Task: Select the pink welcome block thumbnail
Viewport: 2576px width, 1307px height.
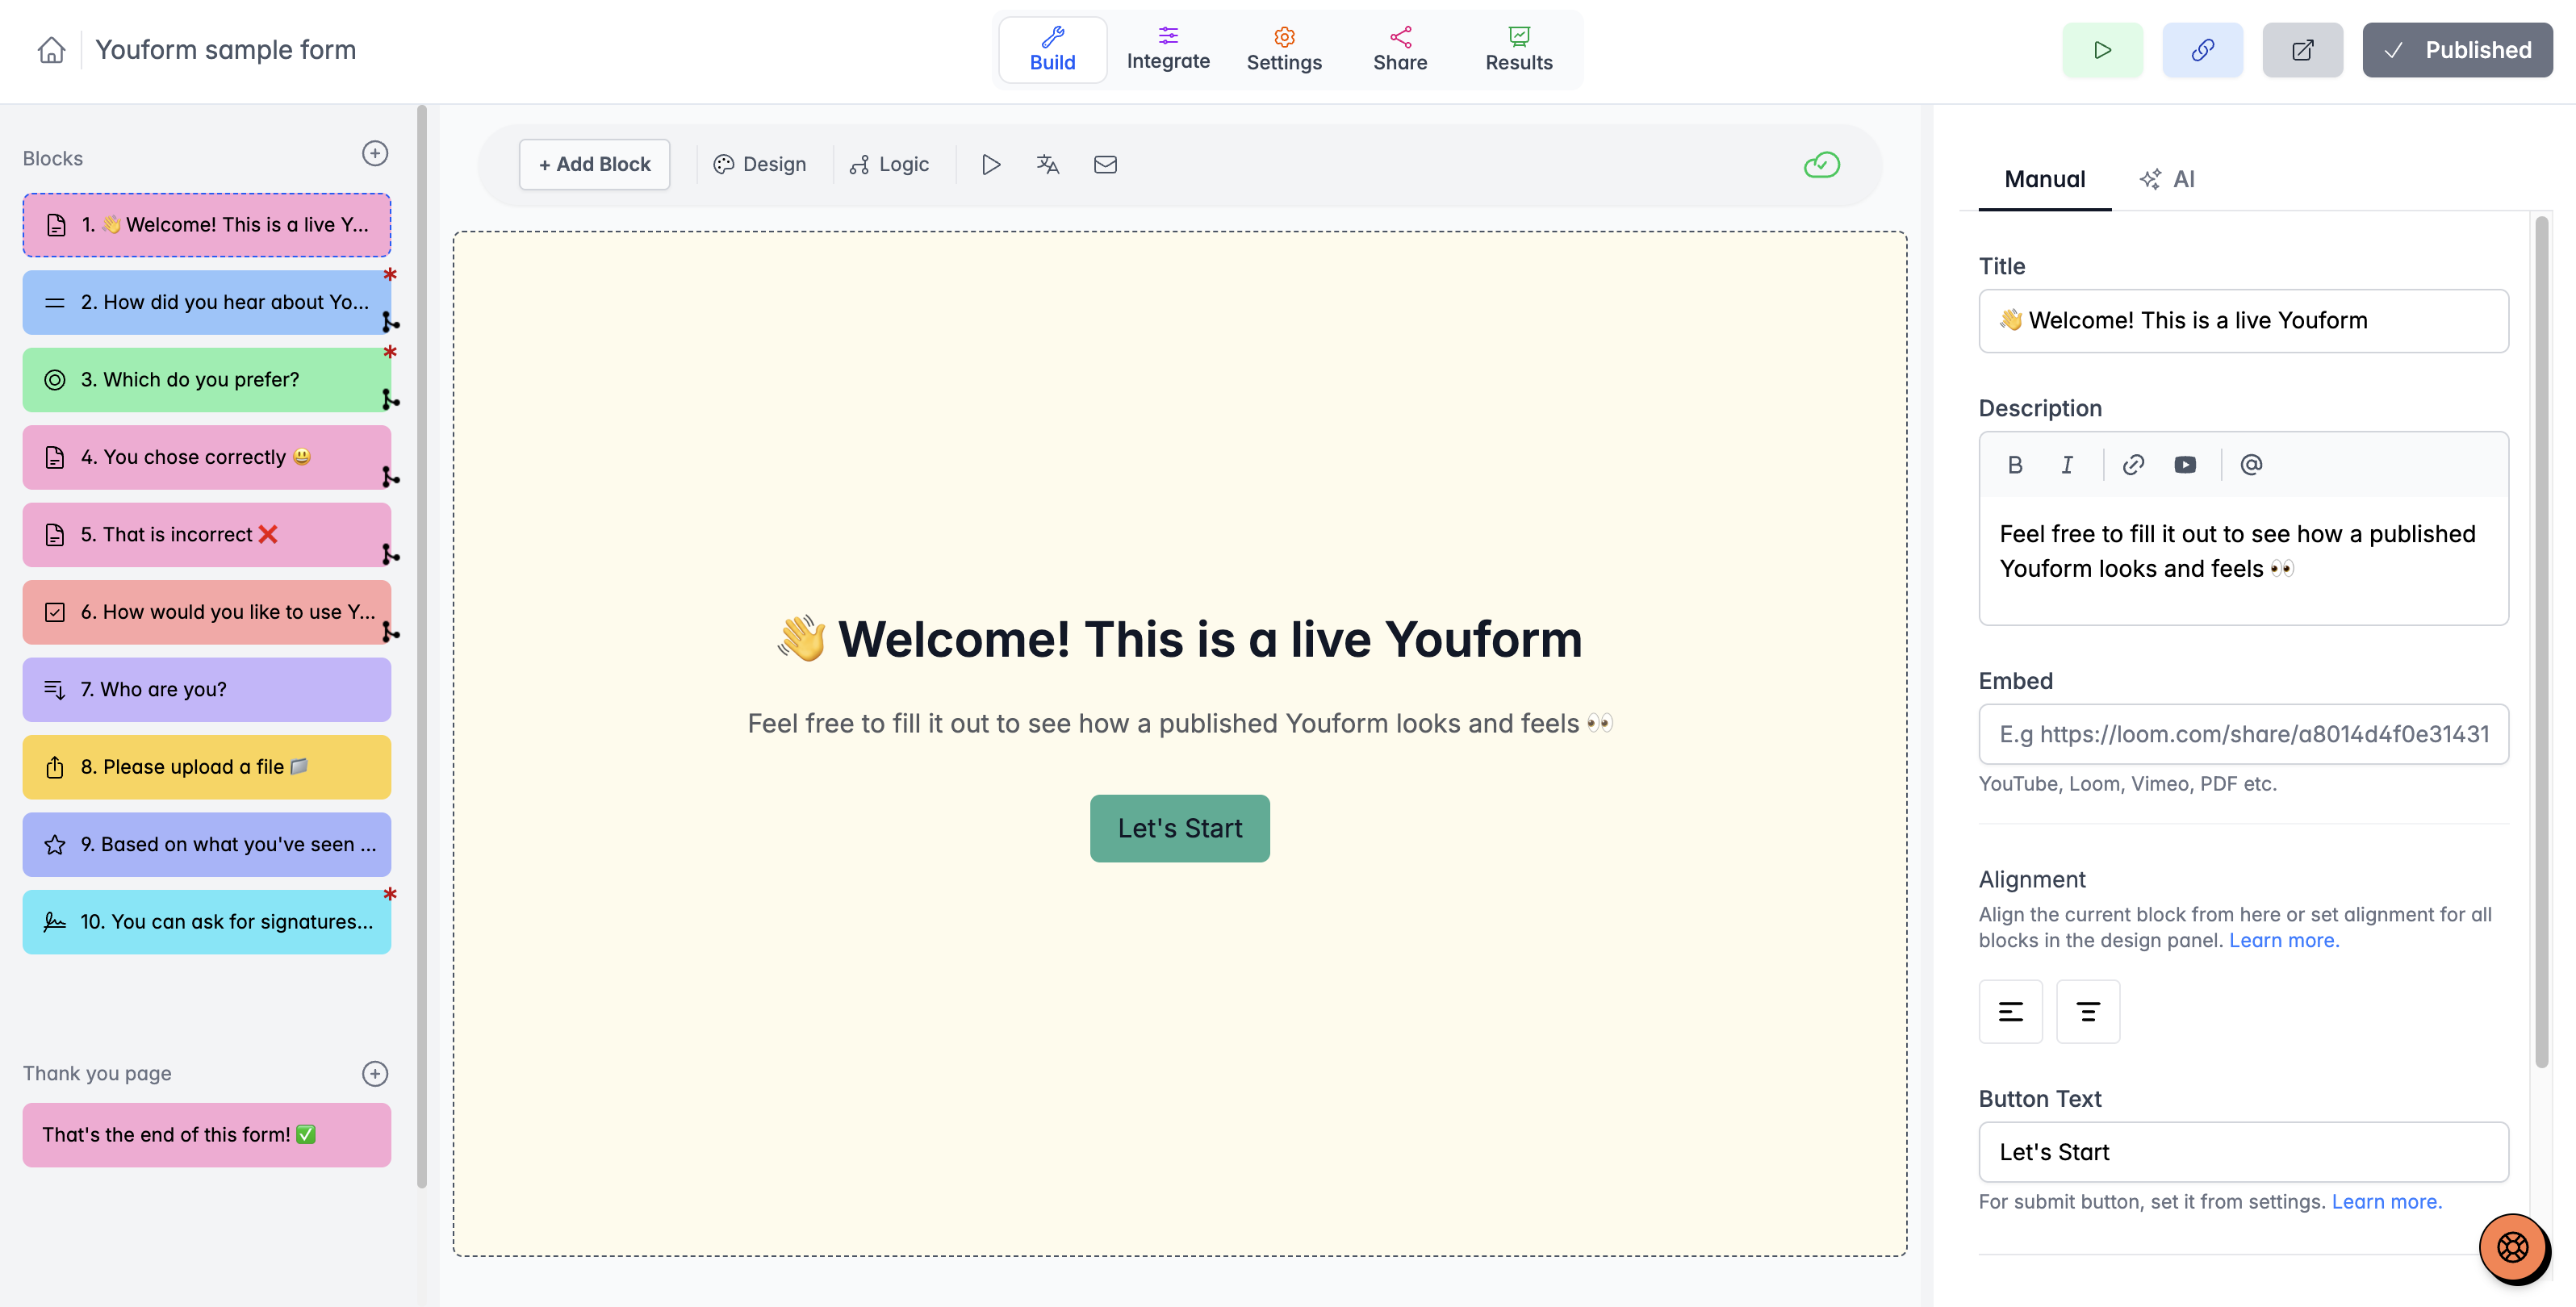Action: 206,224
